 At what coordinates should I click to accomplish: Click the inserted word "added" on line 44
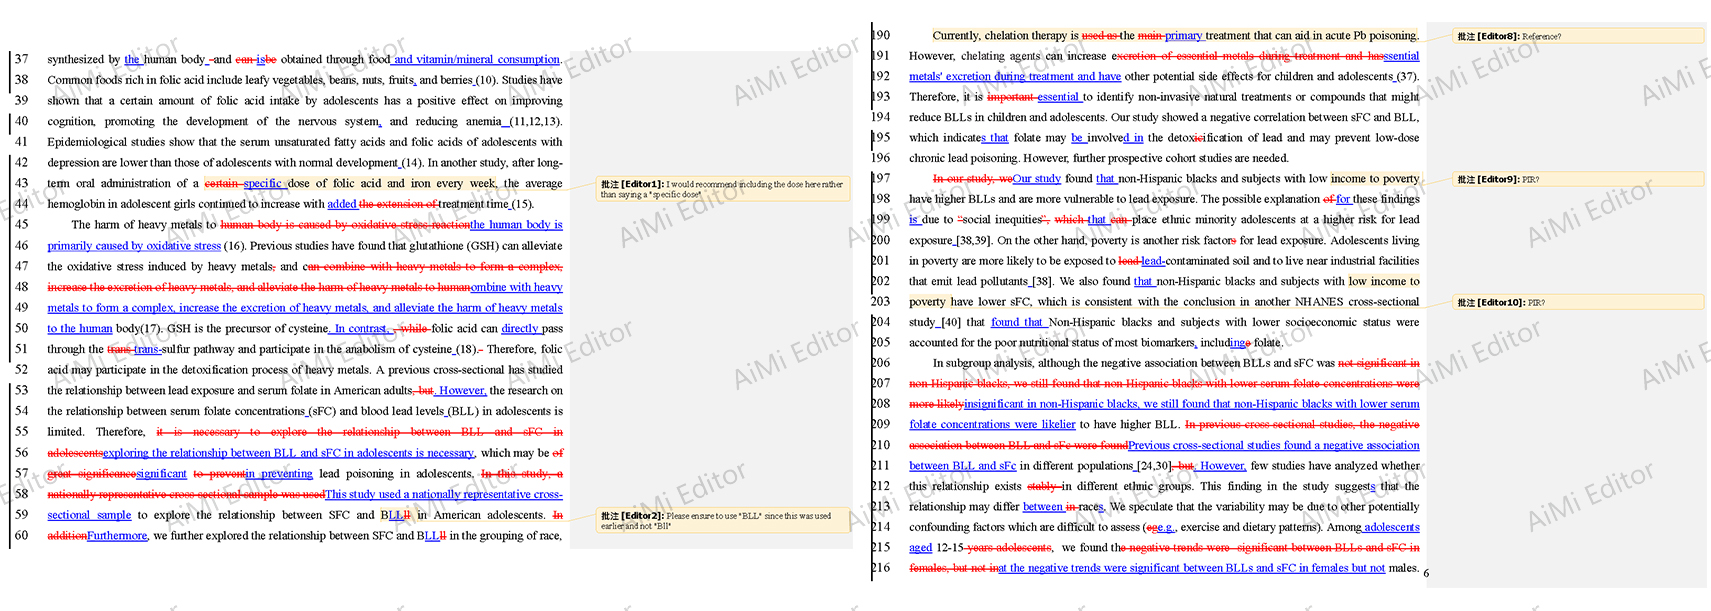(342, 204)
